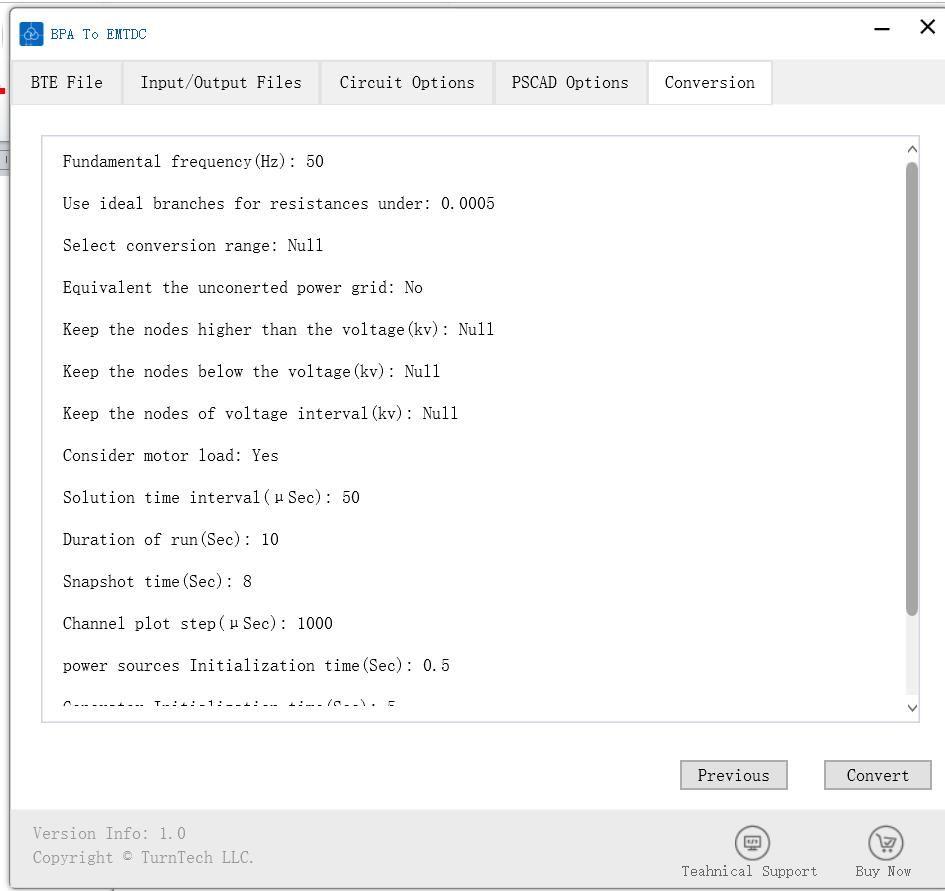Switch to the BTE File tab

tap(67, 83)
